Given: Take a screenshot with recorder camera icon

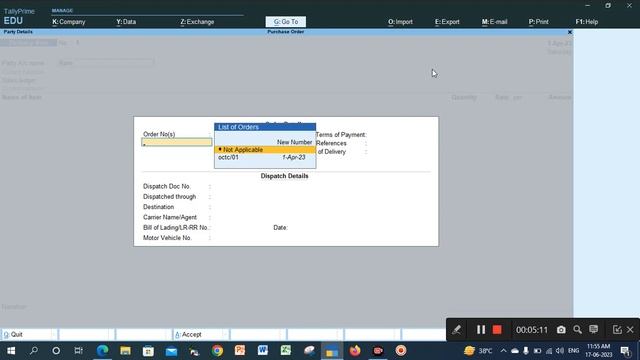Looking at the screenshot, I should click(x=561, y=330).
